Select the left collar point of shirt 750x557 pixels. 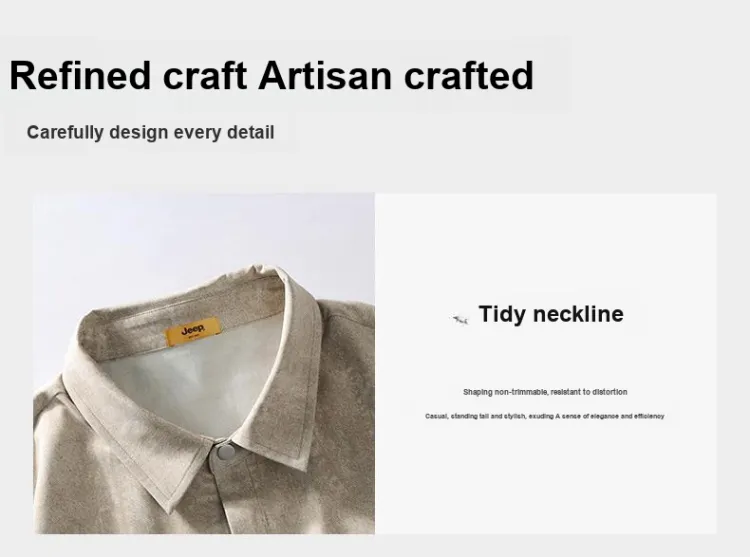pos(171,502)
